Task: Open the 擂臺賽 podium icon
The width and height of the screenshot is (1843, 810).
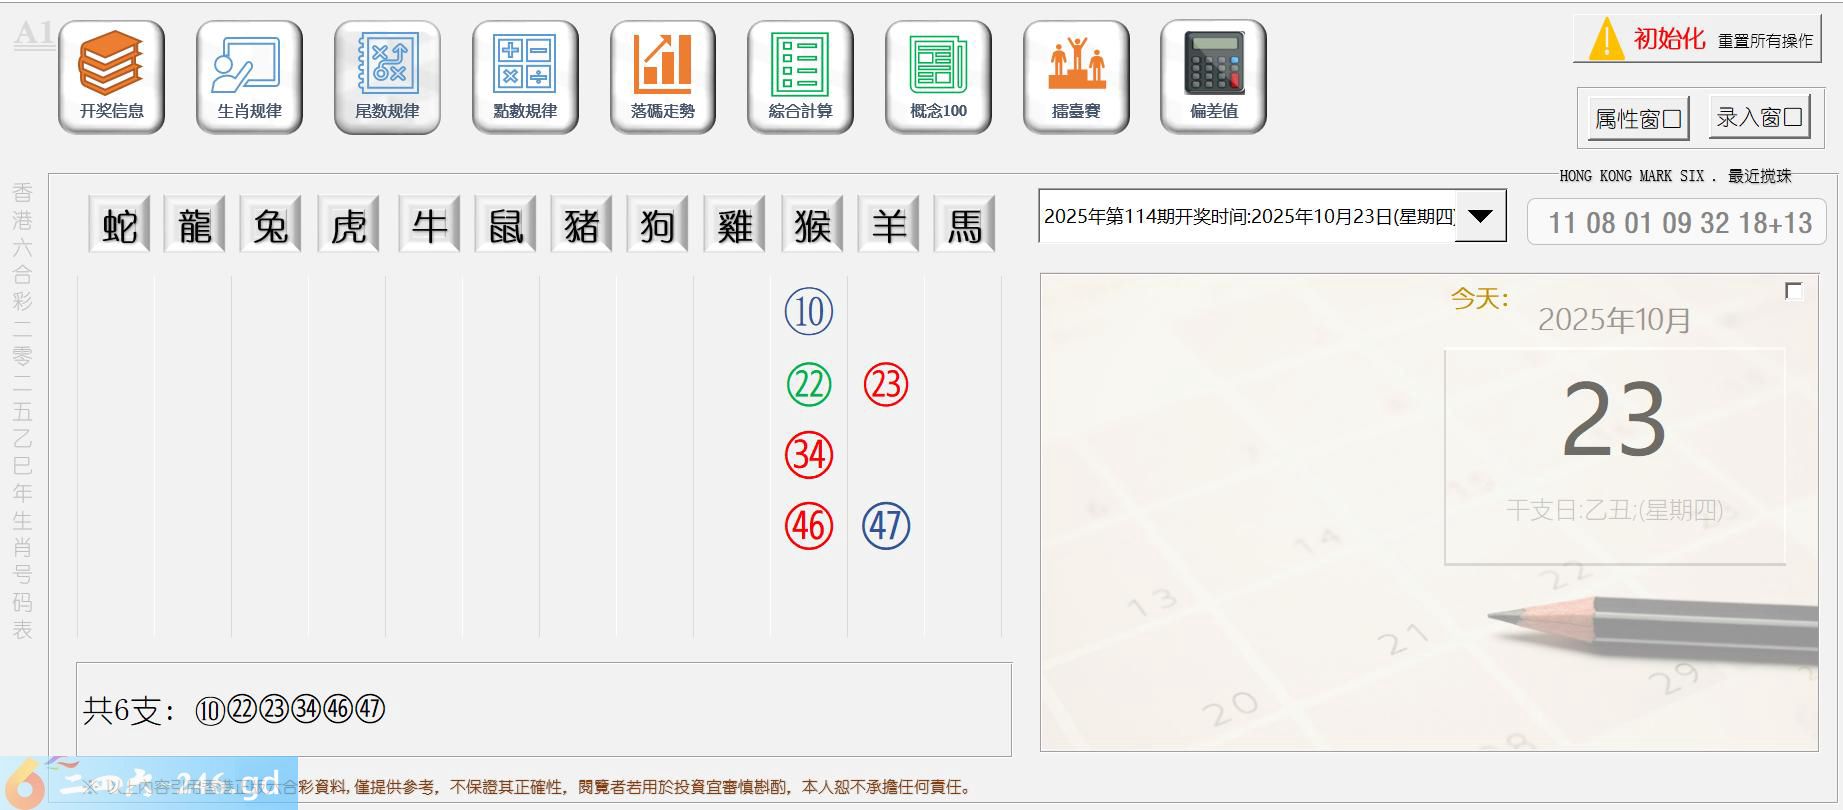Action: click(x=1076, y=77)
